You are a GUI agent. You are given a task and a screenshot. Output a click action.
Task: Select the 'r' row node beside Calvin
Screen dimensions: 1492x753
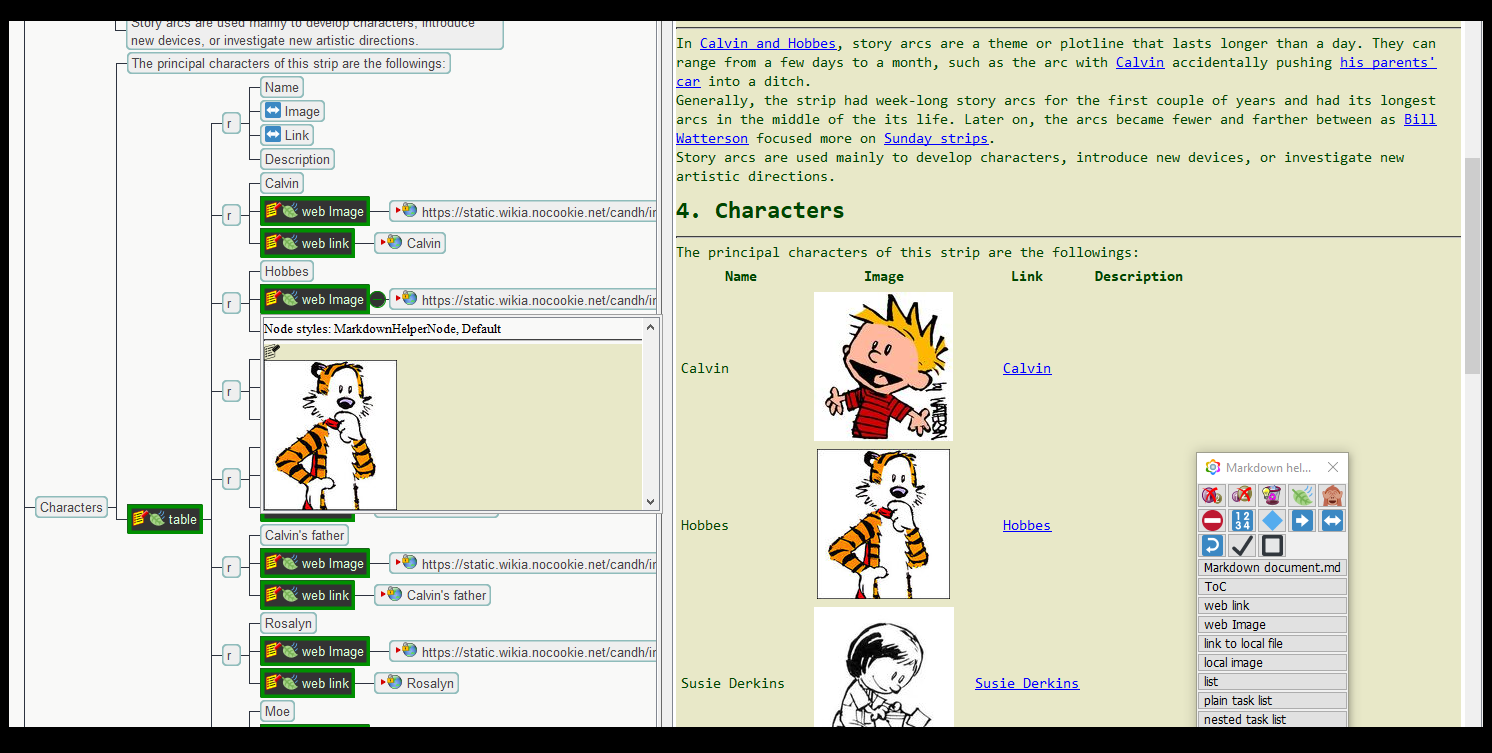click(231, 214)
